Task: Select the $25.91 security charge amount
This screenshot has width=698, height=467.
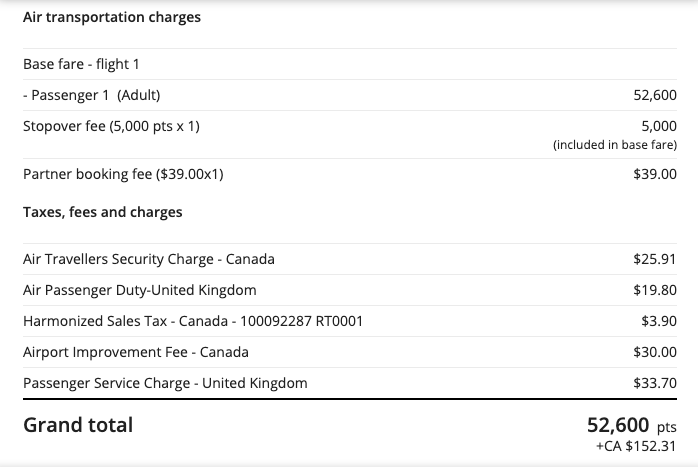Action: click(x=655, y=259)
